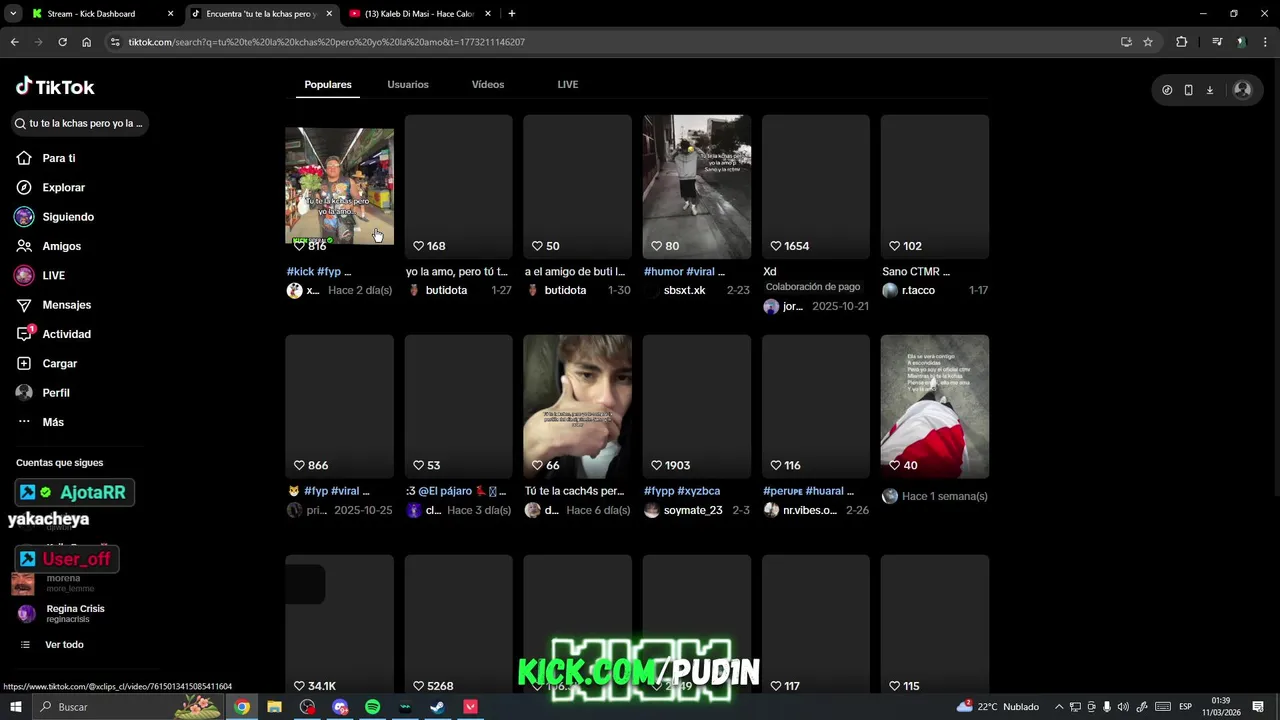Switch to Populares tab
The width and height of the screenshot is (1280, 720).
[x=328, y=85]
